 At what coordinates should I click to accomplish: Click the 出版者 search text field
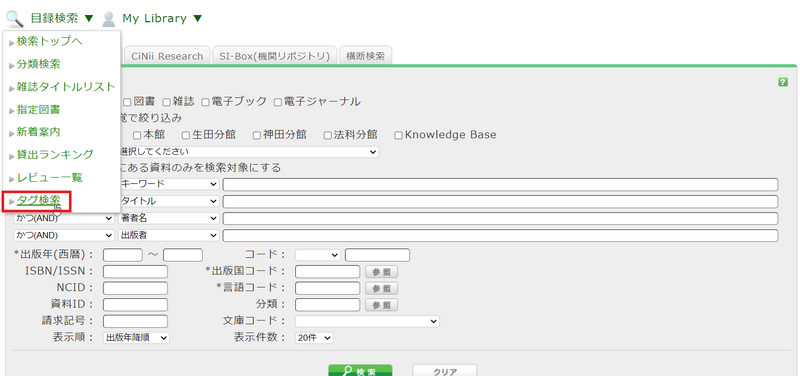[501, 236]
